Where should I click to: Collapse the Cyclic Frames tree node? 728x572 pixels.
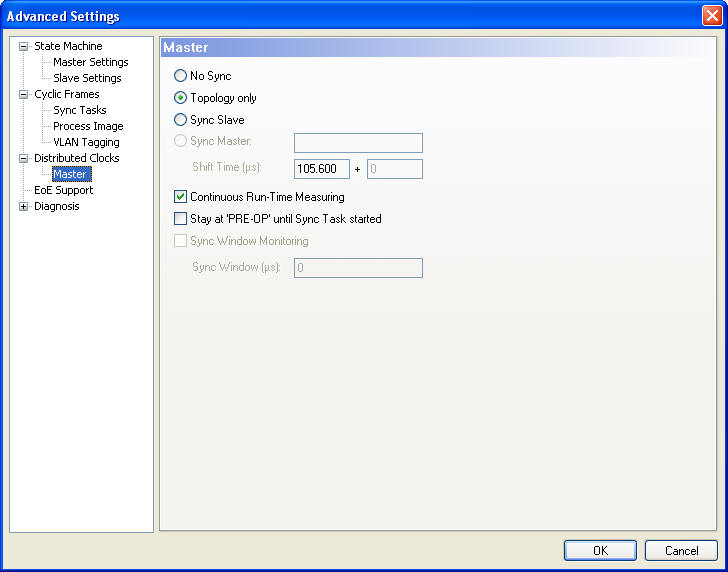point(24,94)
